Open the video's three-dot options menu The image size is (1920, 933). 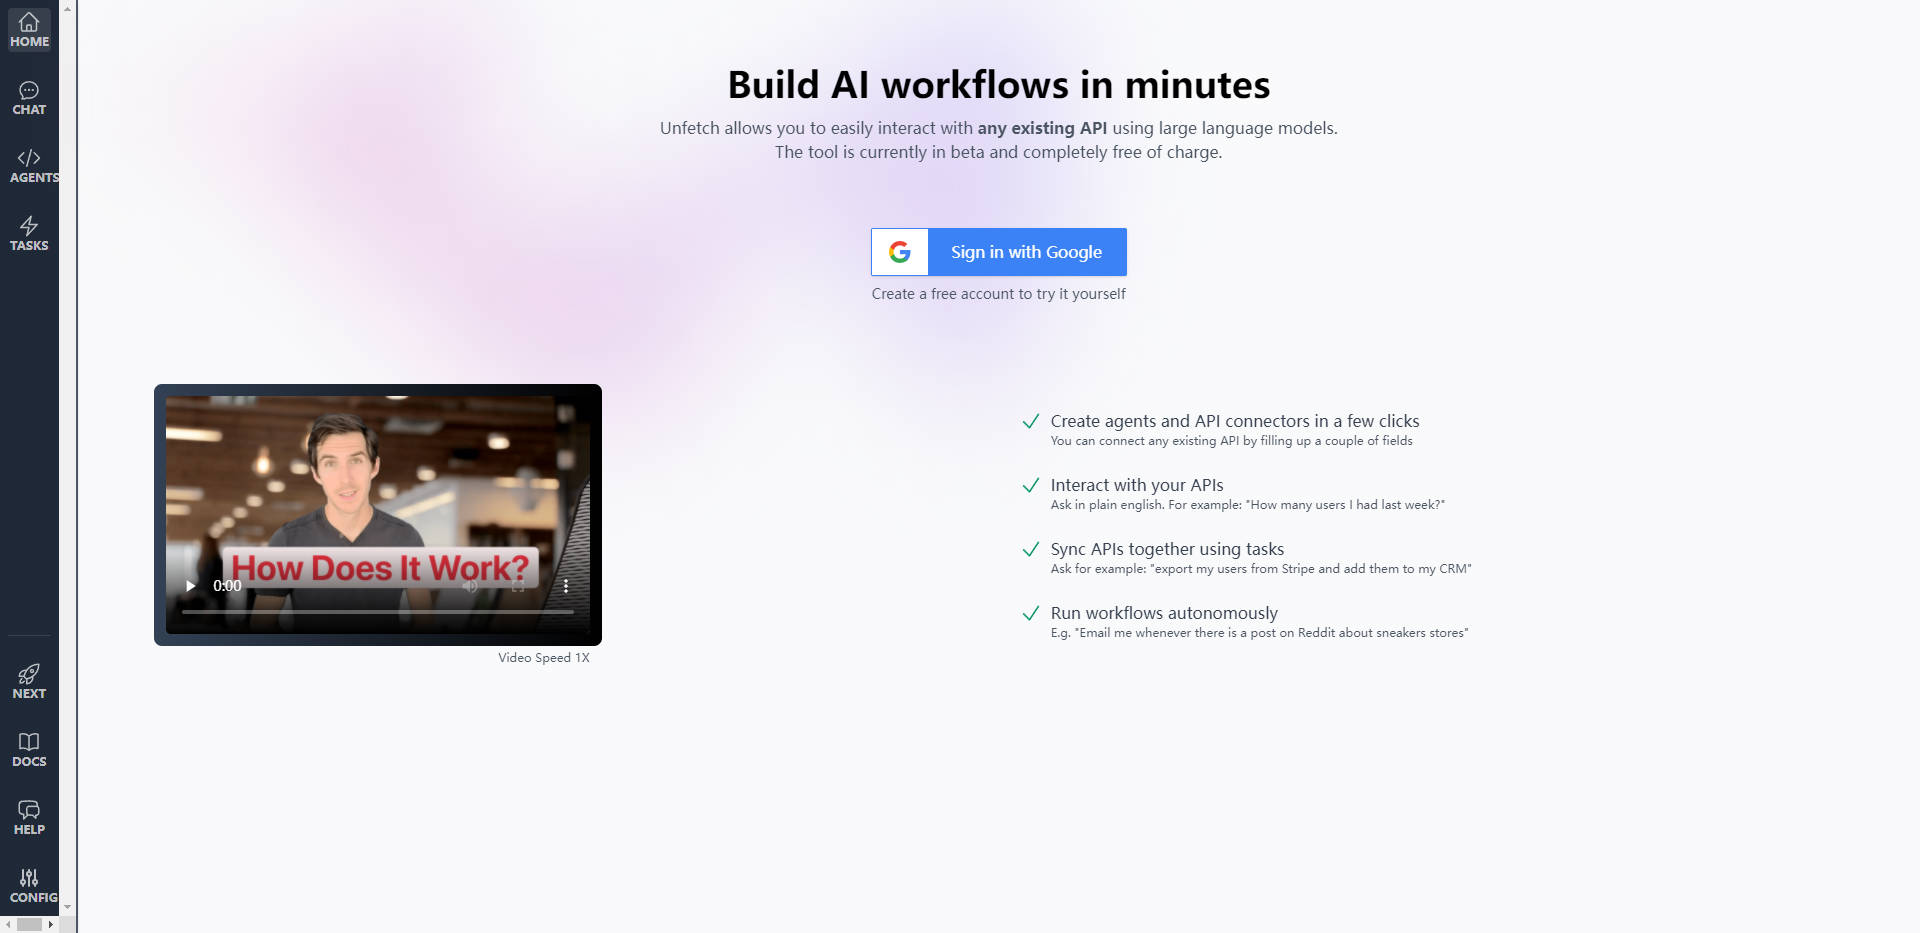(x=566, y=586)
